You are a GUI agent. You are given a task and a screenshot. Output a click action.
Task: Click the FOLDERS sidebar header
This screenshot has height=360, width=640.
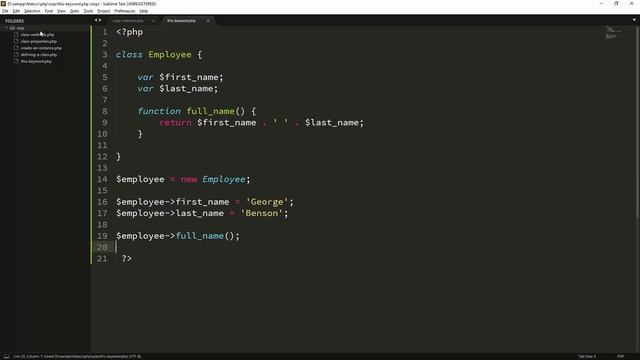tap(15, 21)
